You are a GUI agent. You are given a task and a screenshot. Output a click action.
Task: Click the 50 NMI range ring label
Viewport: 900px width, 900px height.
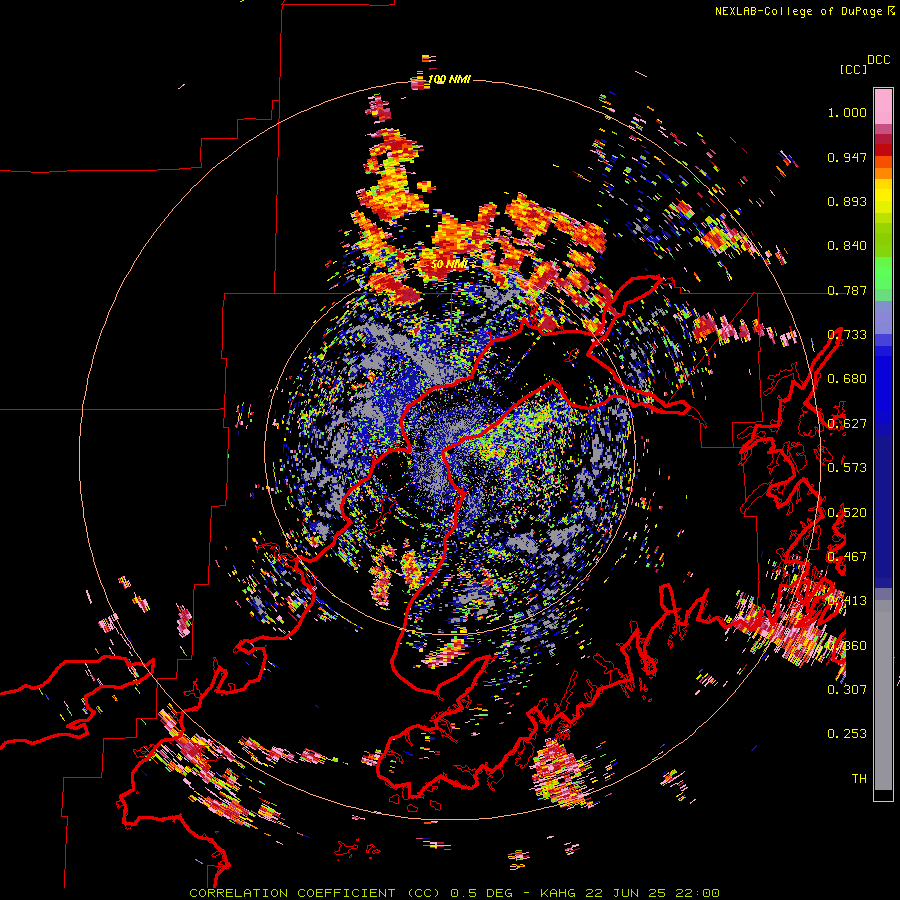click(449, 264)
